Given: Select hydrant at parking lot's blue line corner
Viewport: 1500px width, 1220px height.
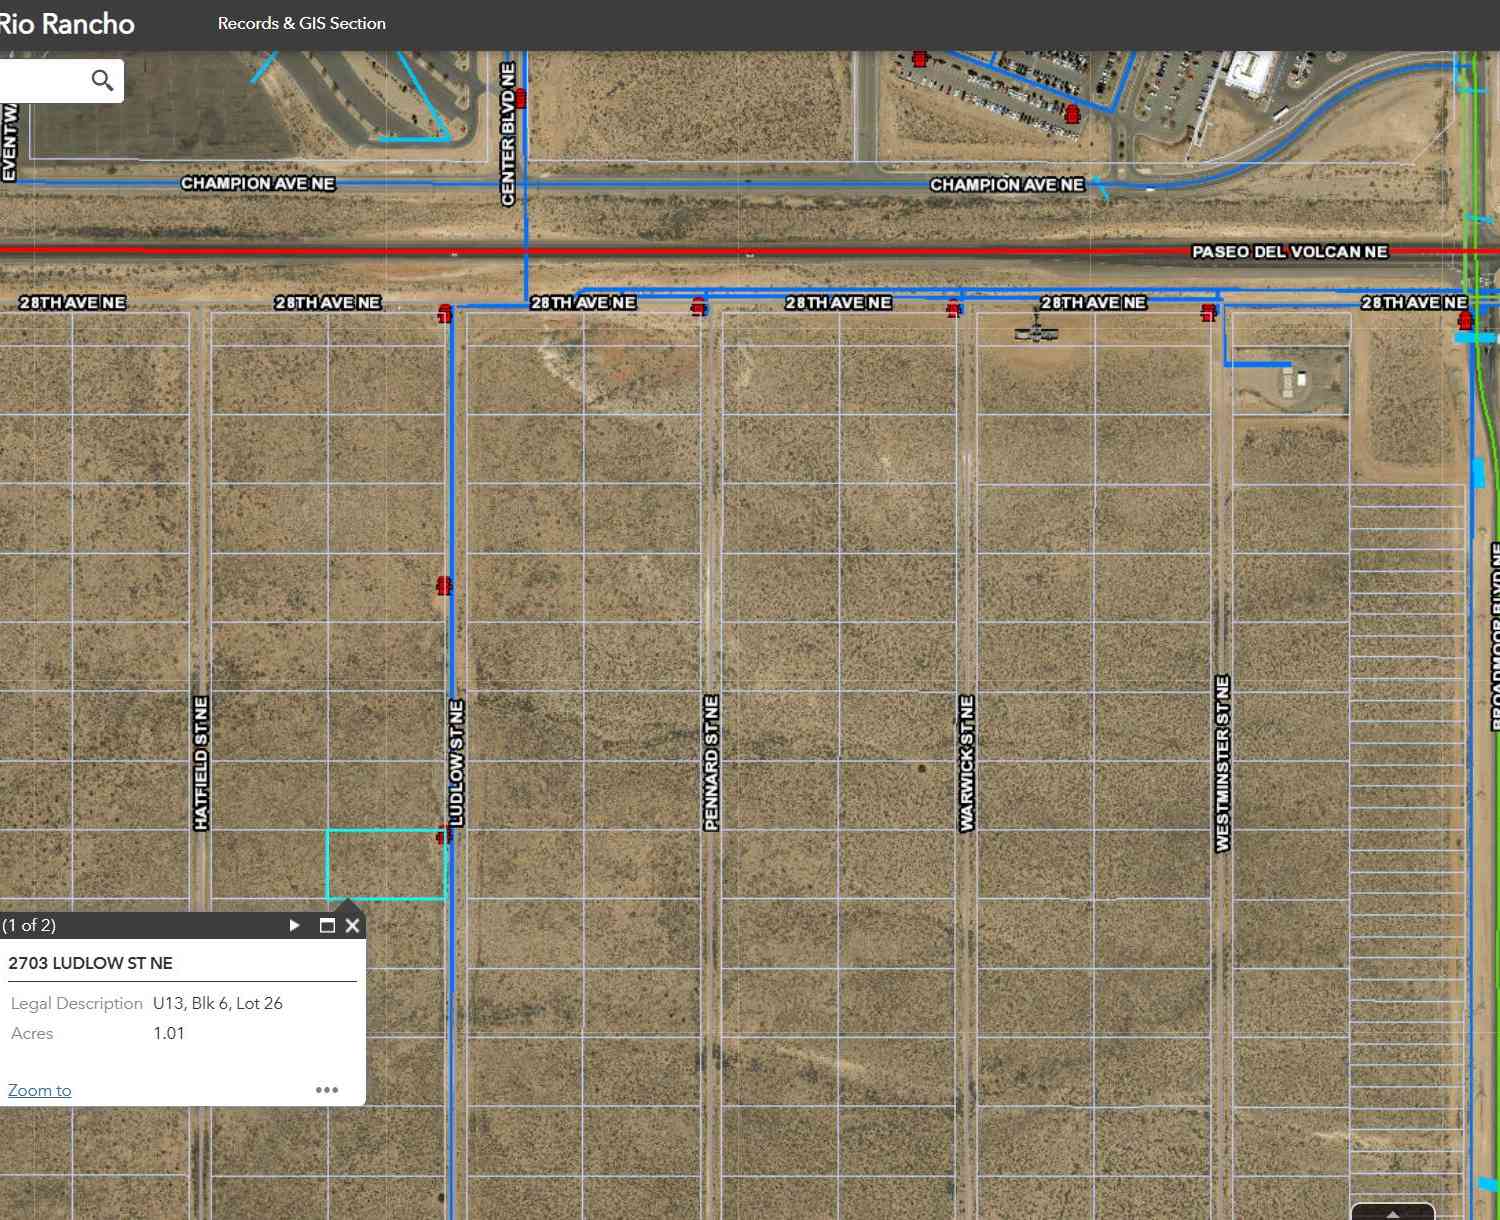Looking at the screenshot, I should 1073,113.
